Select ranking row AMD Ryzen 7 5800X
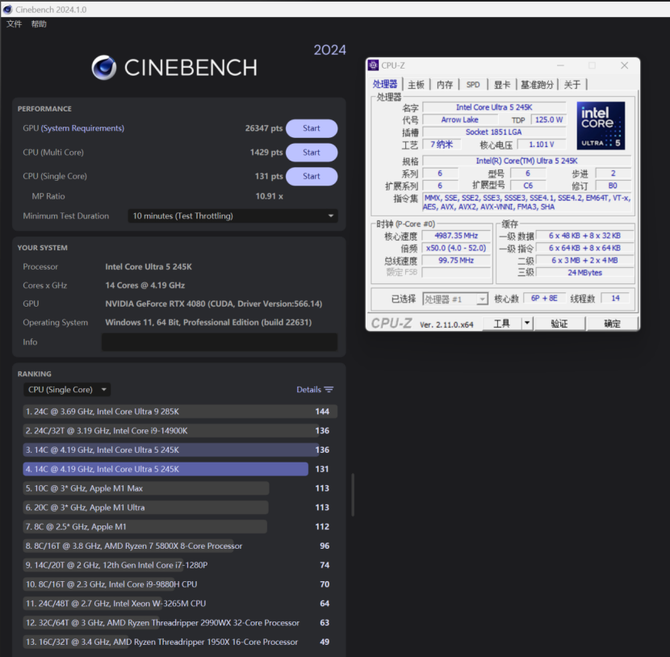Viewport: 670px width, 657px height. click(x=180, y=546)
